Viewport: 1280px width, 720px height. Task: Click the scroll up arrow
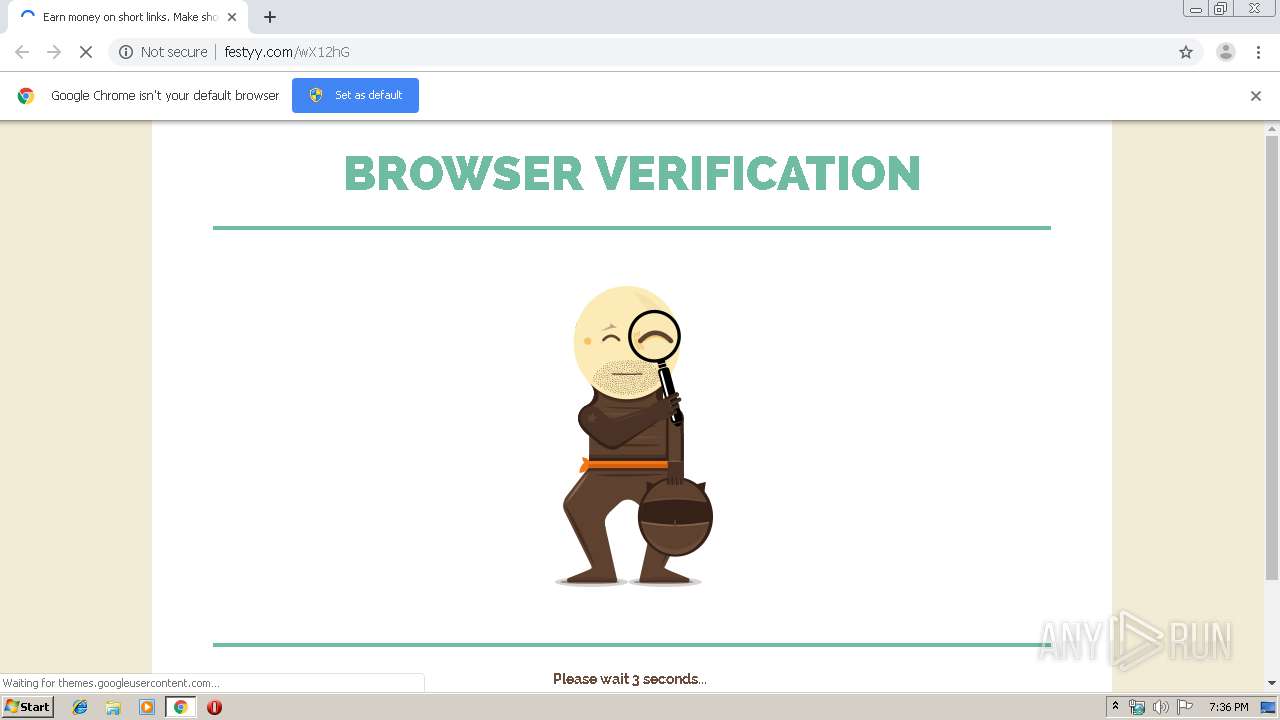(1272, 128)
